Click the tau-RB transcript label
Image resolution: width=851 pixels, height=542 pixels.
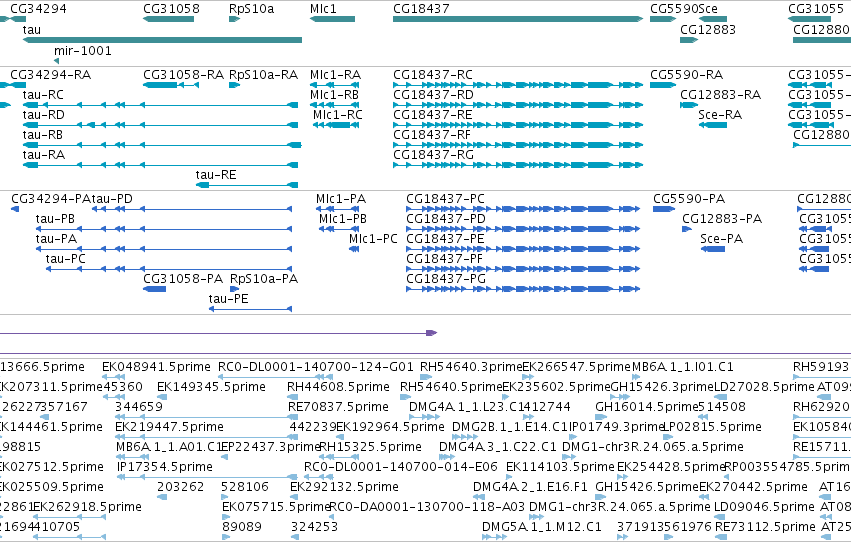coord(43,135)
